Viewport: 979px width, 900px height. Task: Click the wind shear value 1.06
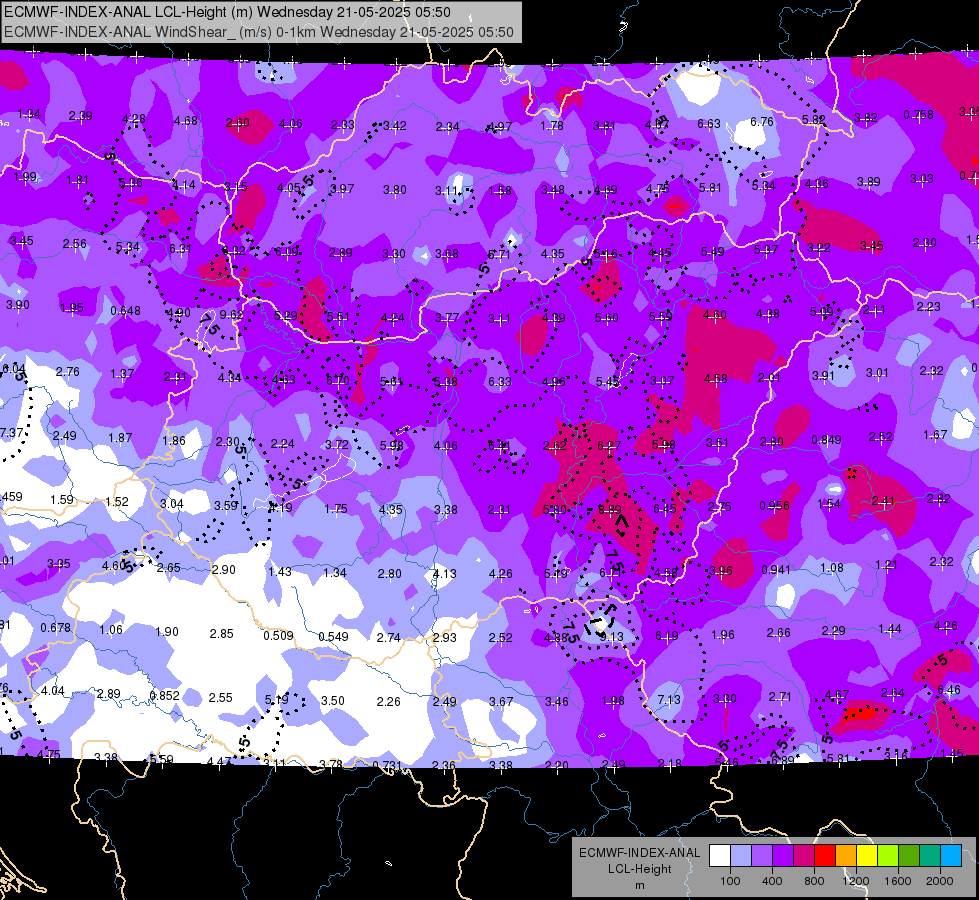pos(111,630)
